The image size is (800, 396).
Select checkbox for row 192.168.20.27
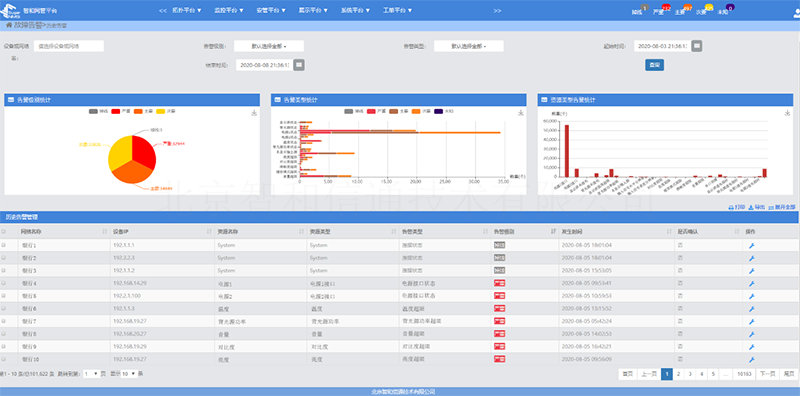coord(4,334)
